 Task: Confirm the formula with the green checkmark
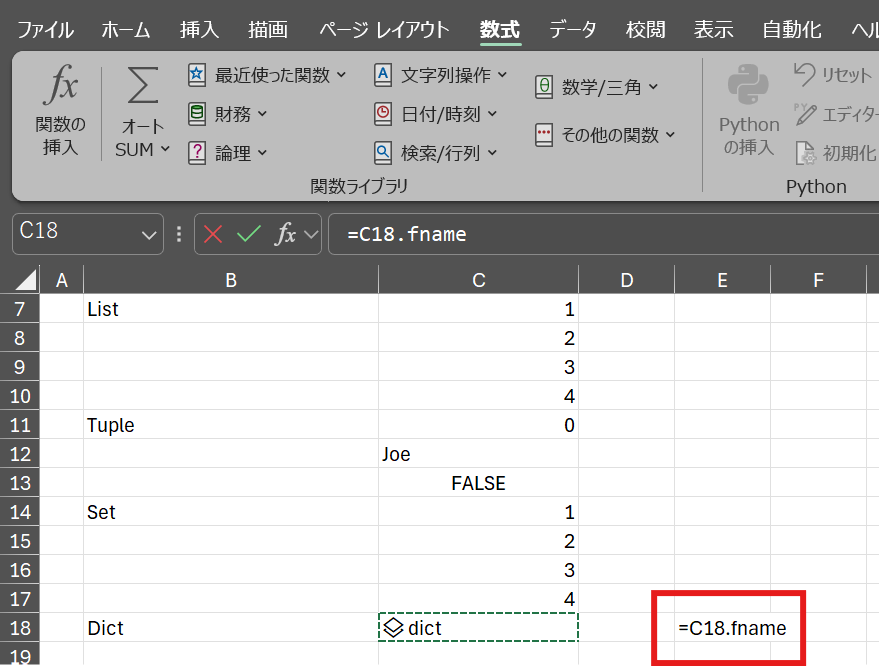point(248,234)
